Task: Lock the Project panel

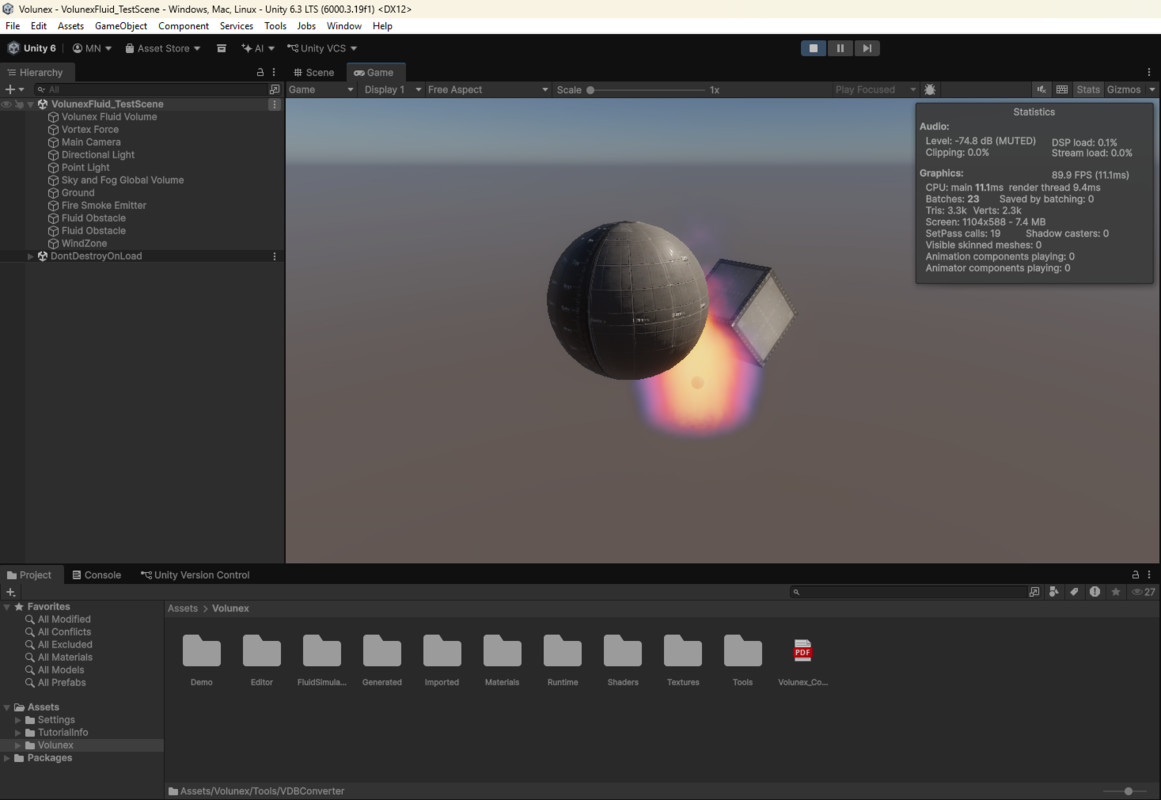Action: click(1135, 575)
